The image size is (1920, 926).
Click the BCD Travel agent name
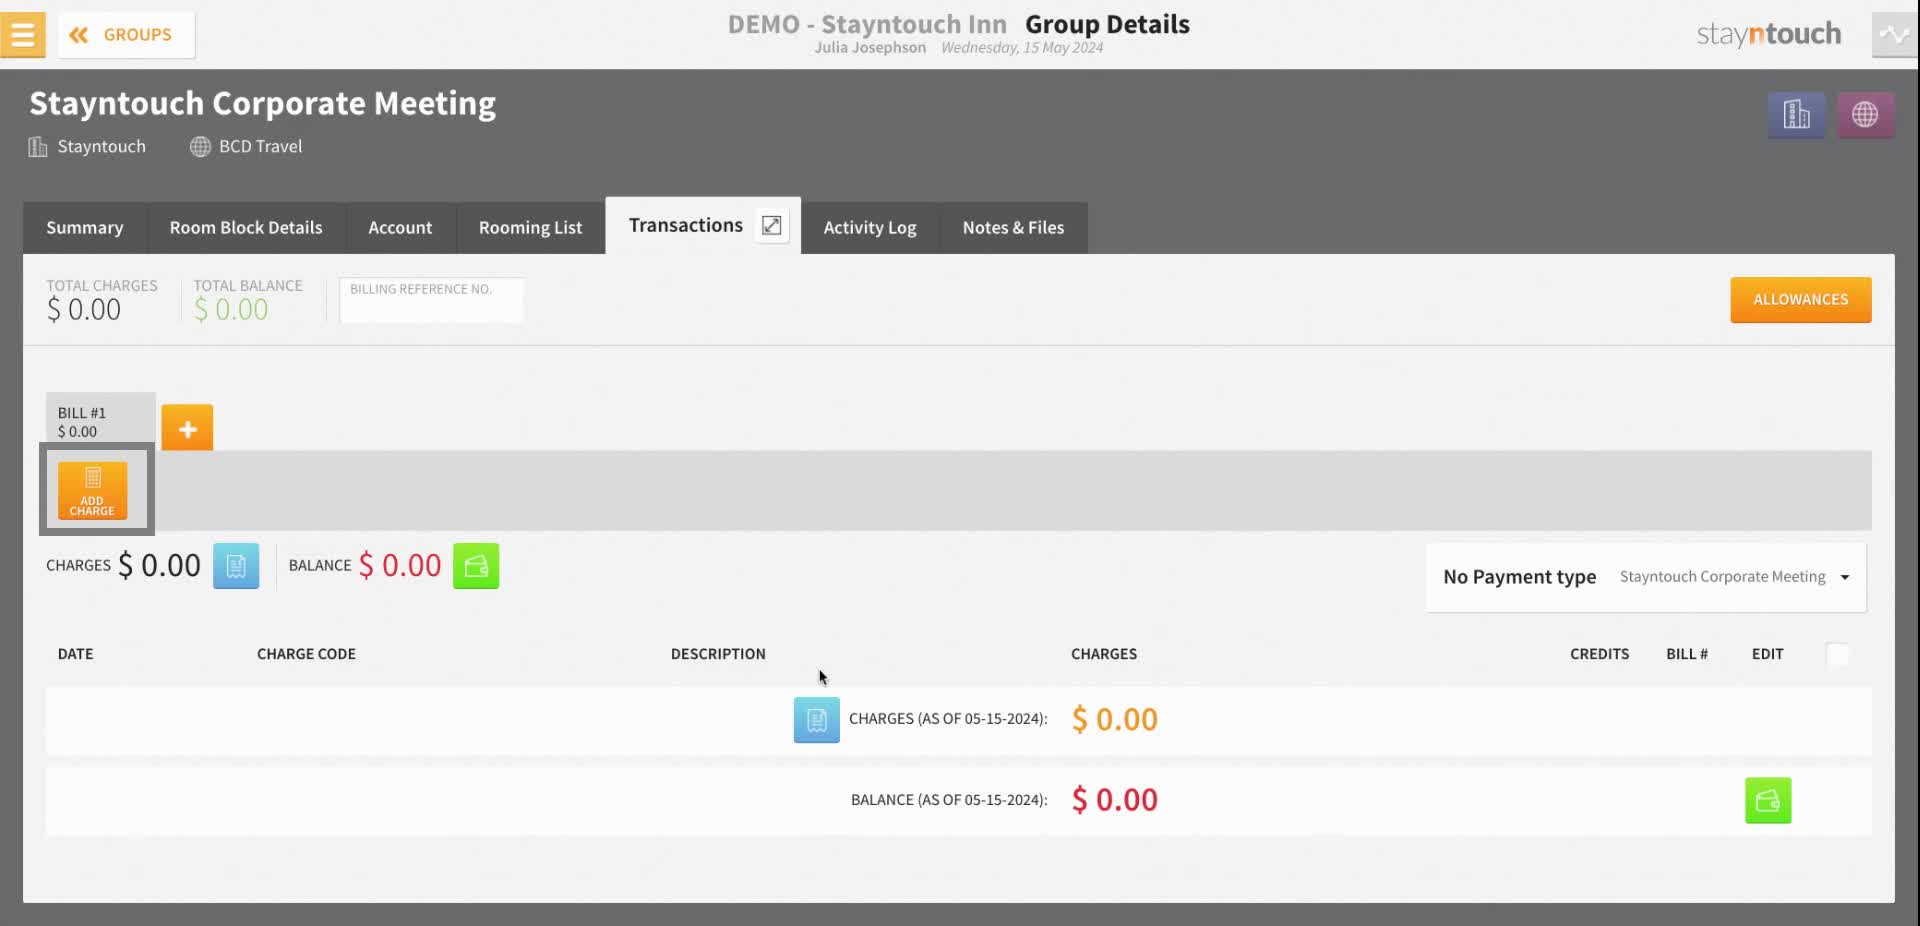tap(260, 146)
